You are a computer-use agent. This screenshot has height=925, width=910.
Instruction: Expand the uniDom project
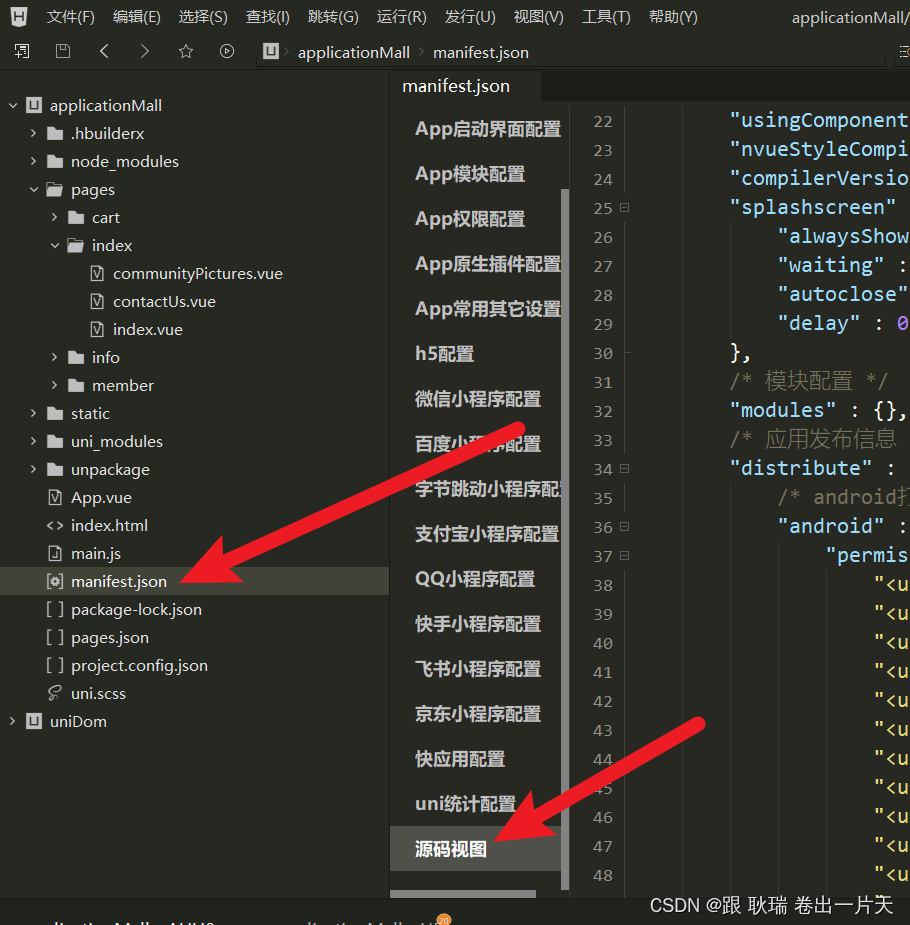(x=12, y=721)
